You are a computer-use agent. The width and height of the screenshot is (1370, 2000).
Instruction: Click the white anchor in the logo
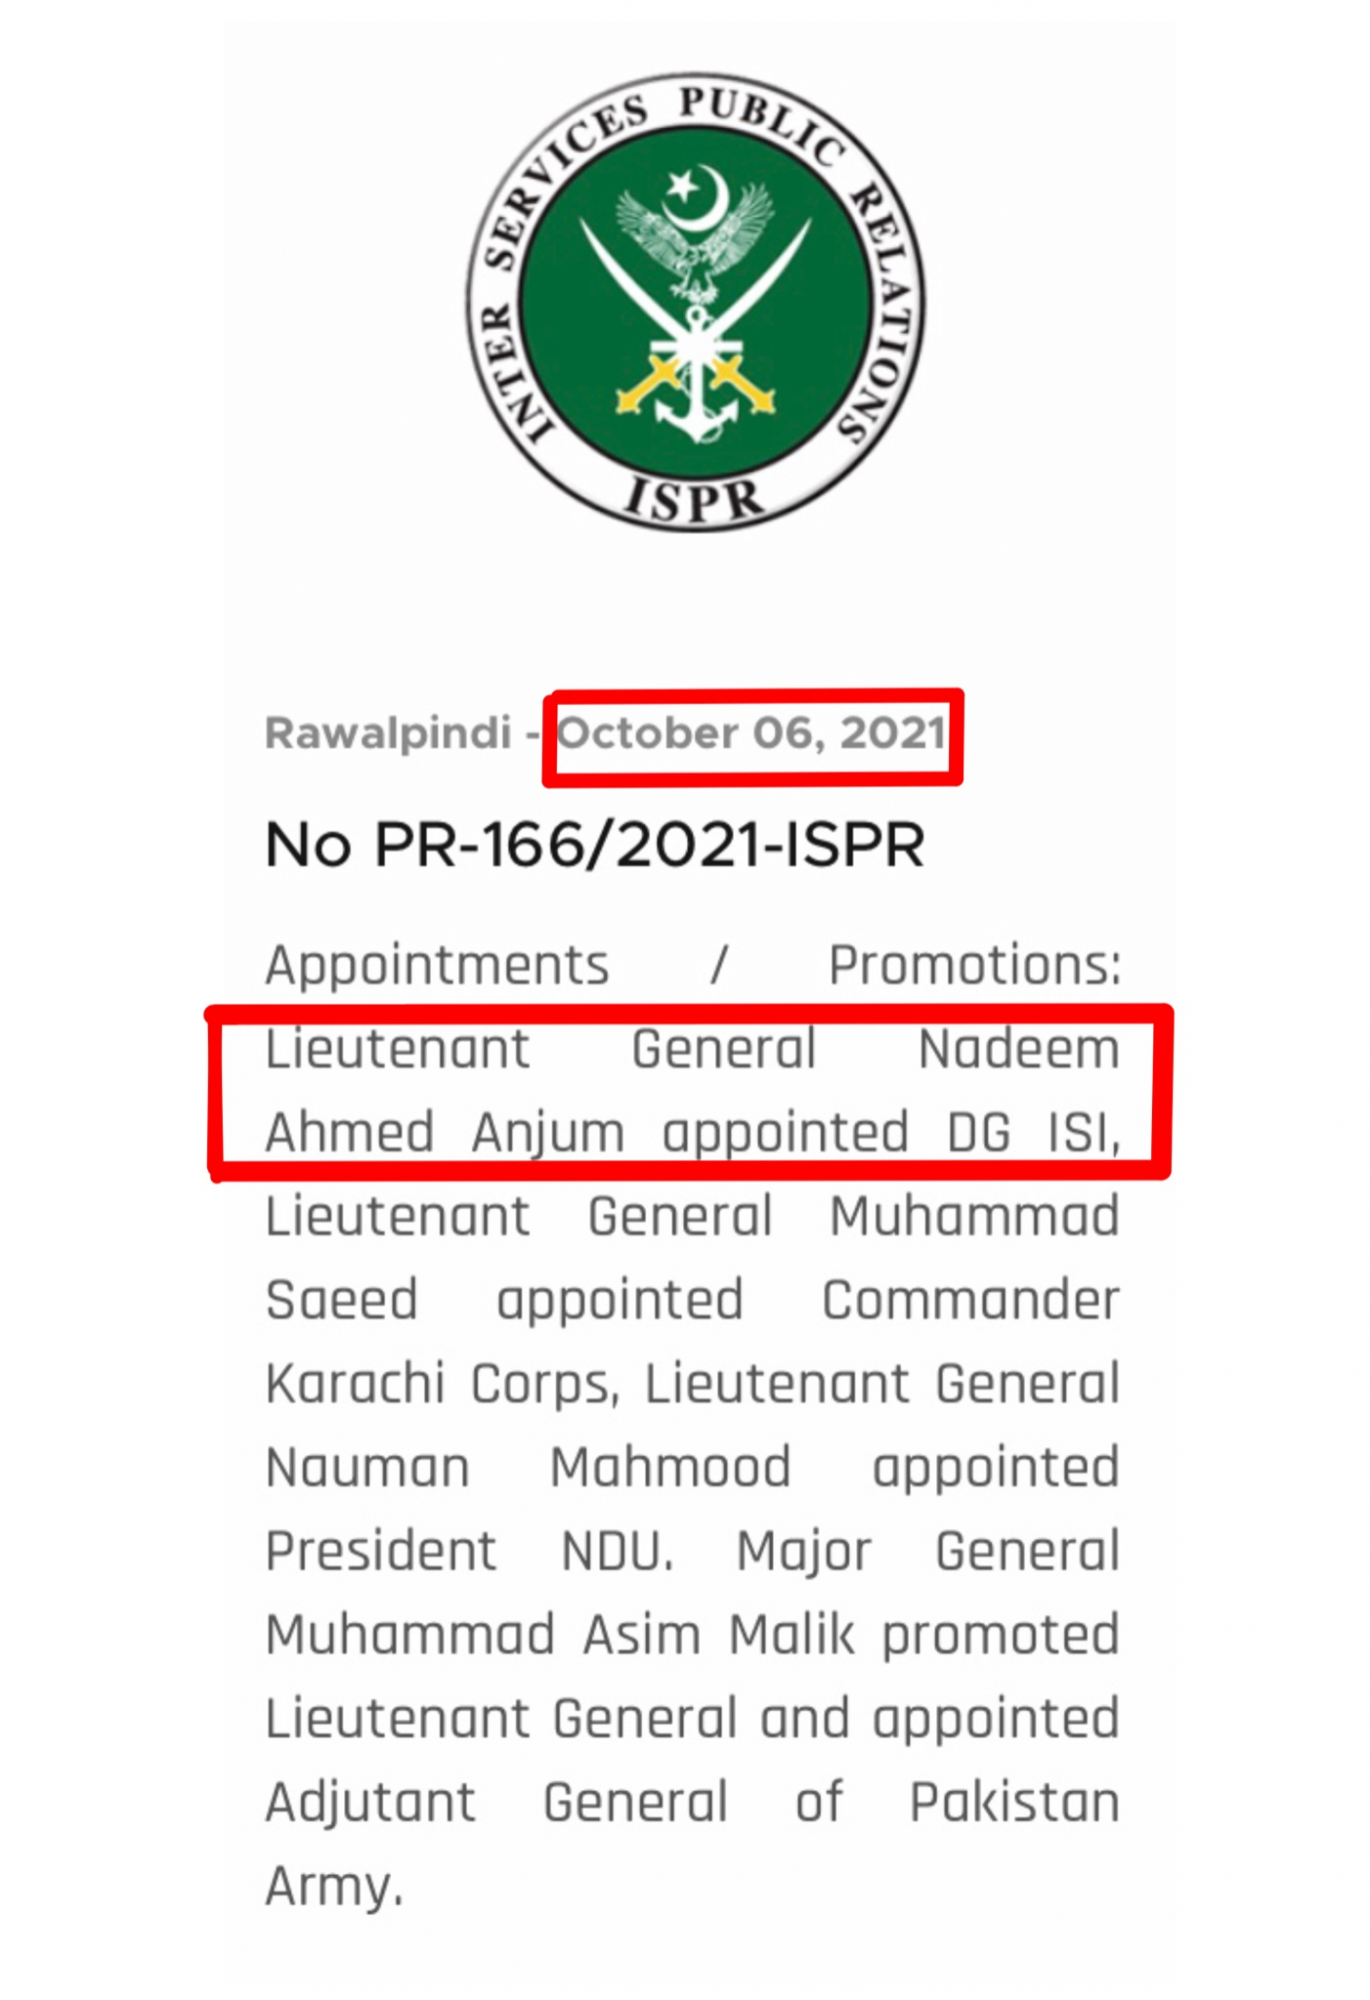click(697, 378)
